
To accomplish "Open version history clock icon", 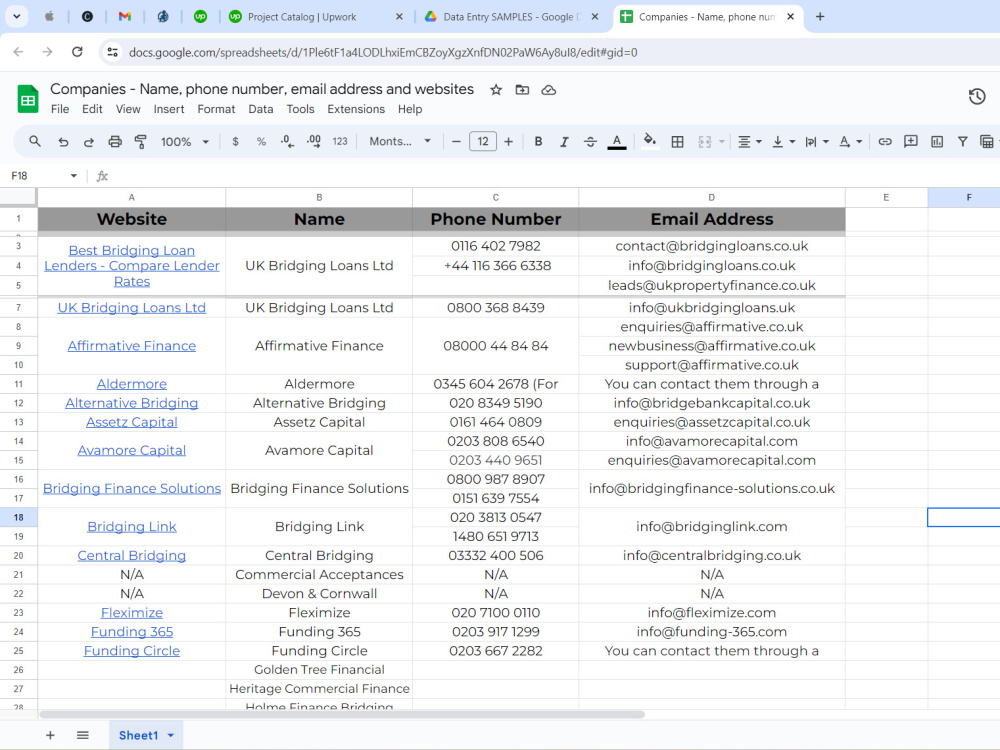I will (x=976, y=96).
